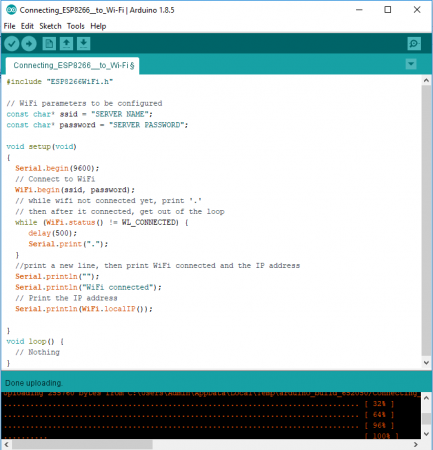Click the "// Connect to WiFi" comment
Screen dimensions: 433x450
pos(55,179)
